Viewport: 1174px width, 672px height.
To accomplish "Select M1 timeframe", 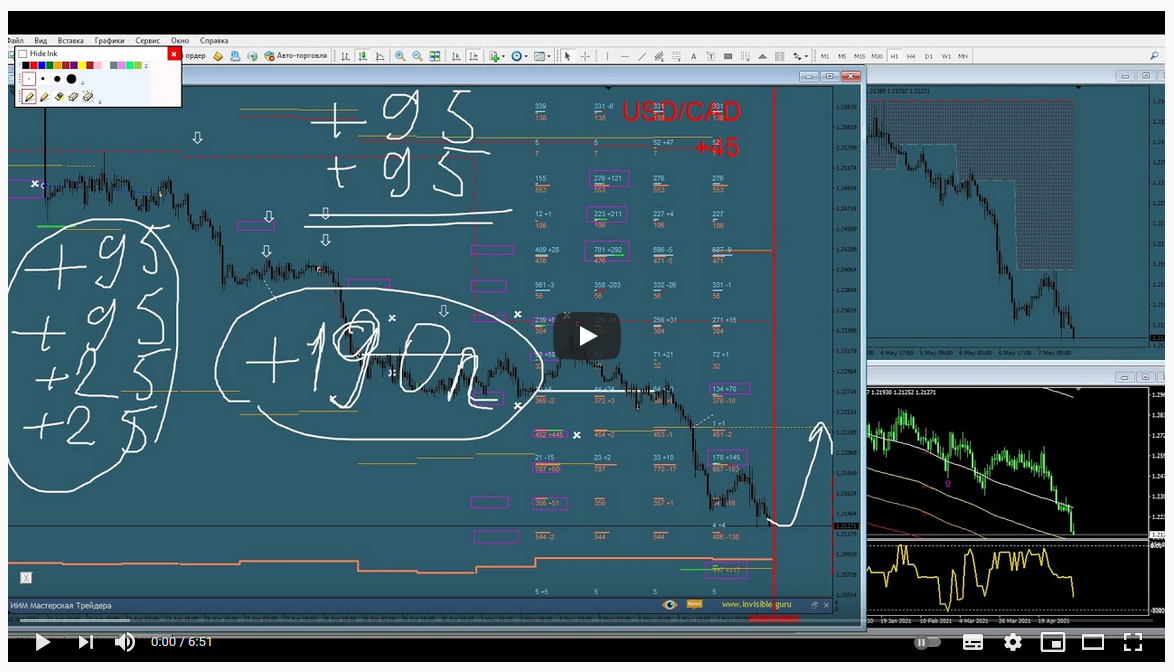I will (825, 56).
